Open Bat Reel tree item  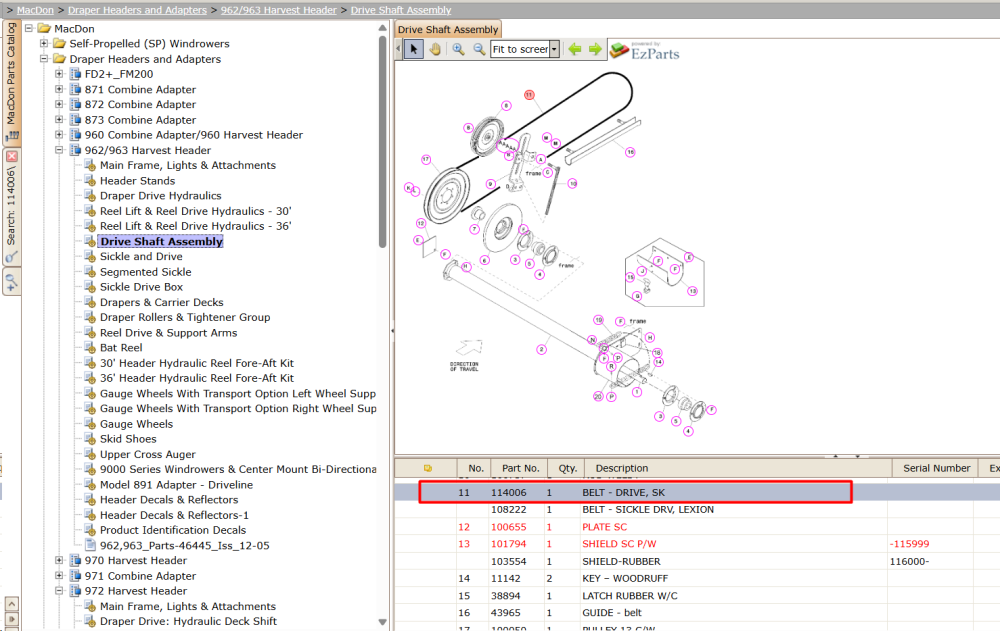pos(121,348)
